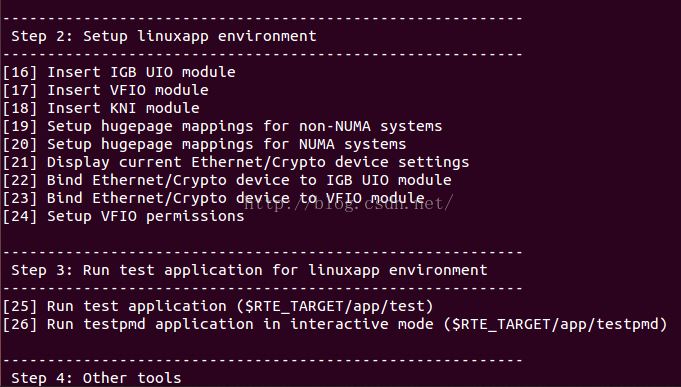Select option 17 Insert VFIO module

click(x=106, y=90)
